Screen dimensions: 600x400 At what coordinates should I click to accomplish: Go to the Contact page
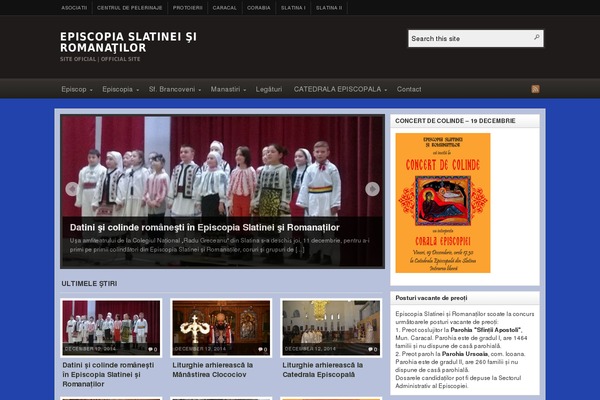point(409,89)
